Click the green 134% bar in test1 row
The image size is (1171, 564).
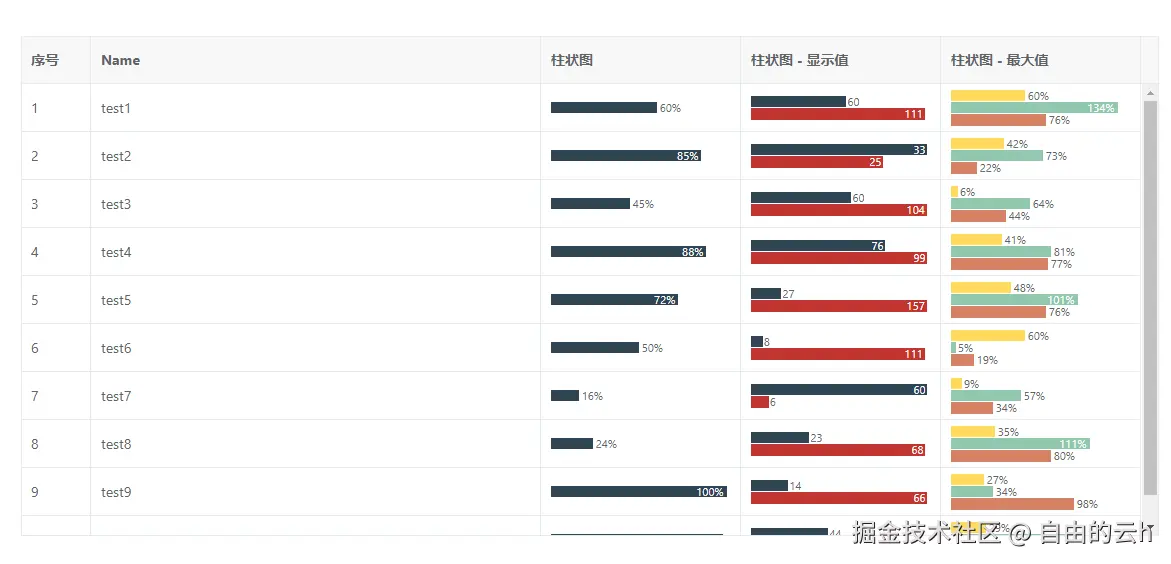[1034, 108]
